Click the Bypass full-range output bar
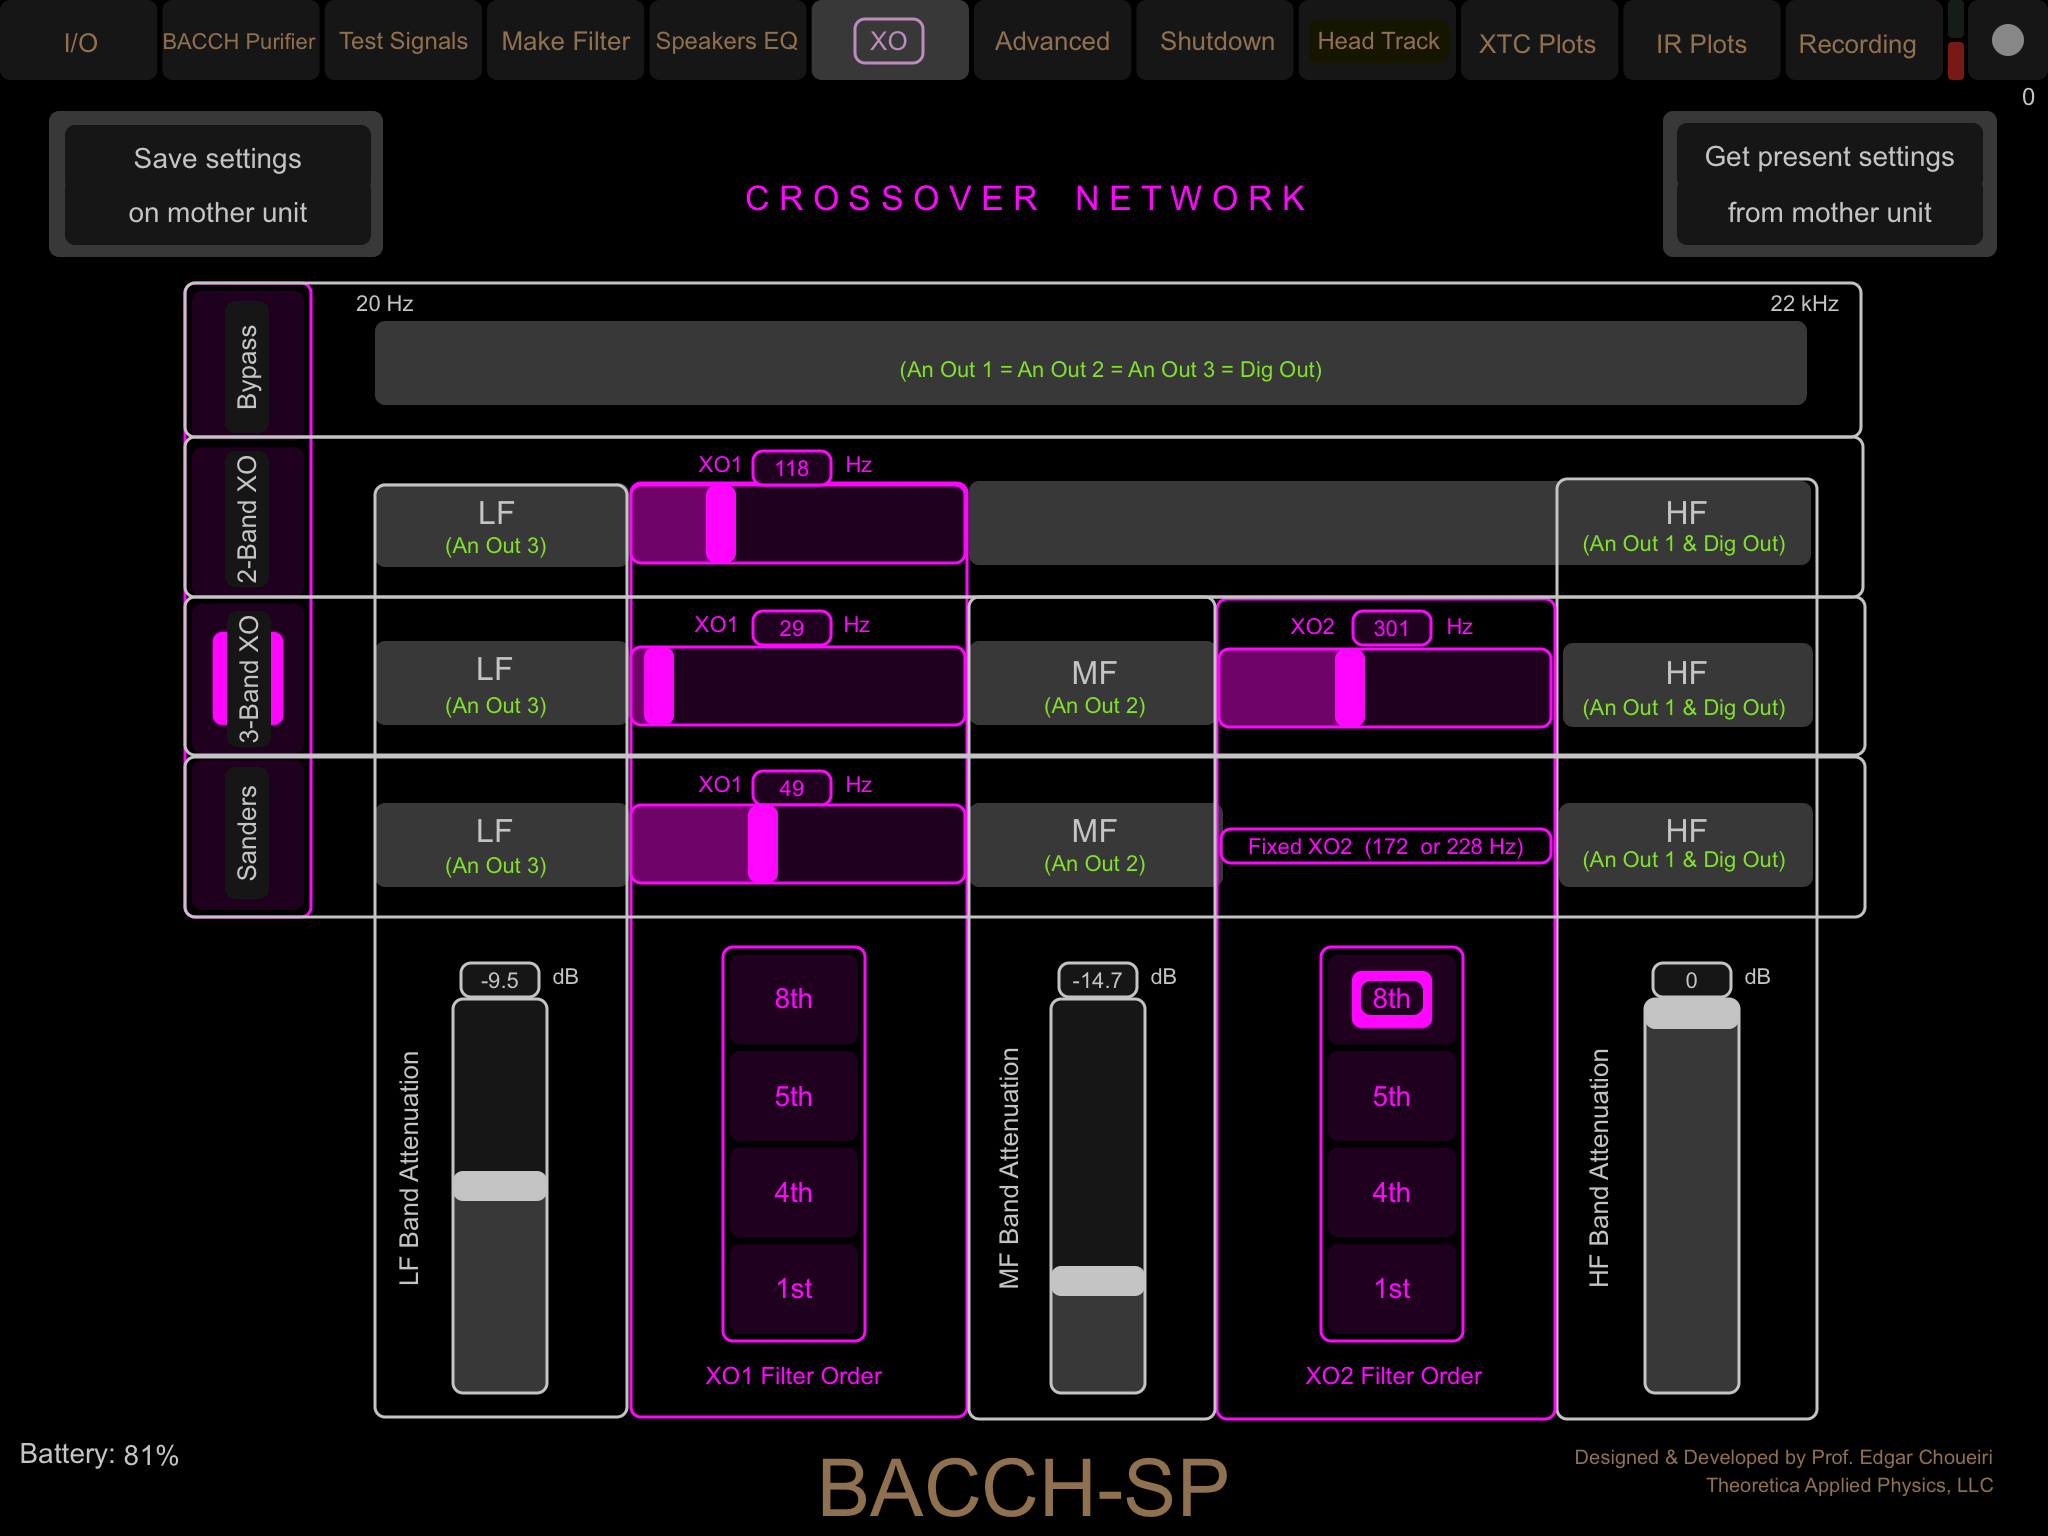2048x1536 pixels. click(x=1090, y=364)
